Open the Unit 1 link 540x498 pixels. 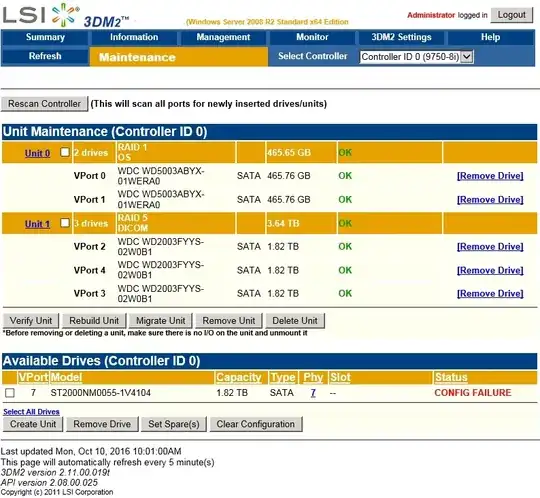(x=37, y=224)
